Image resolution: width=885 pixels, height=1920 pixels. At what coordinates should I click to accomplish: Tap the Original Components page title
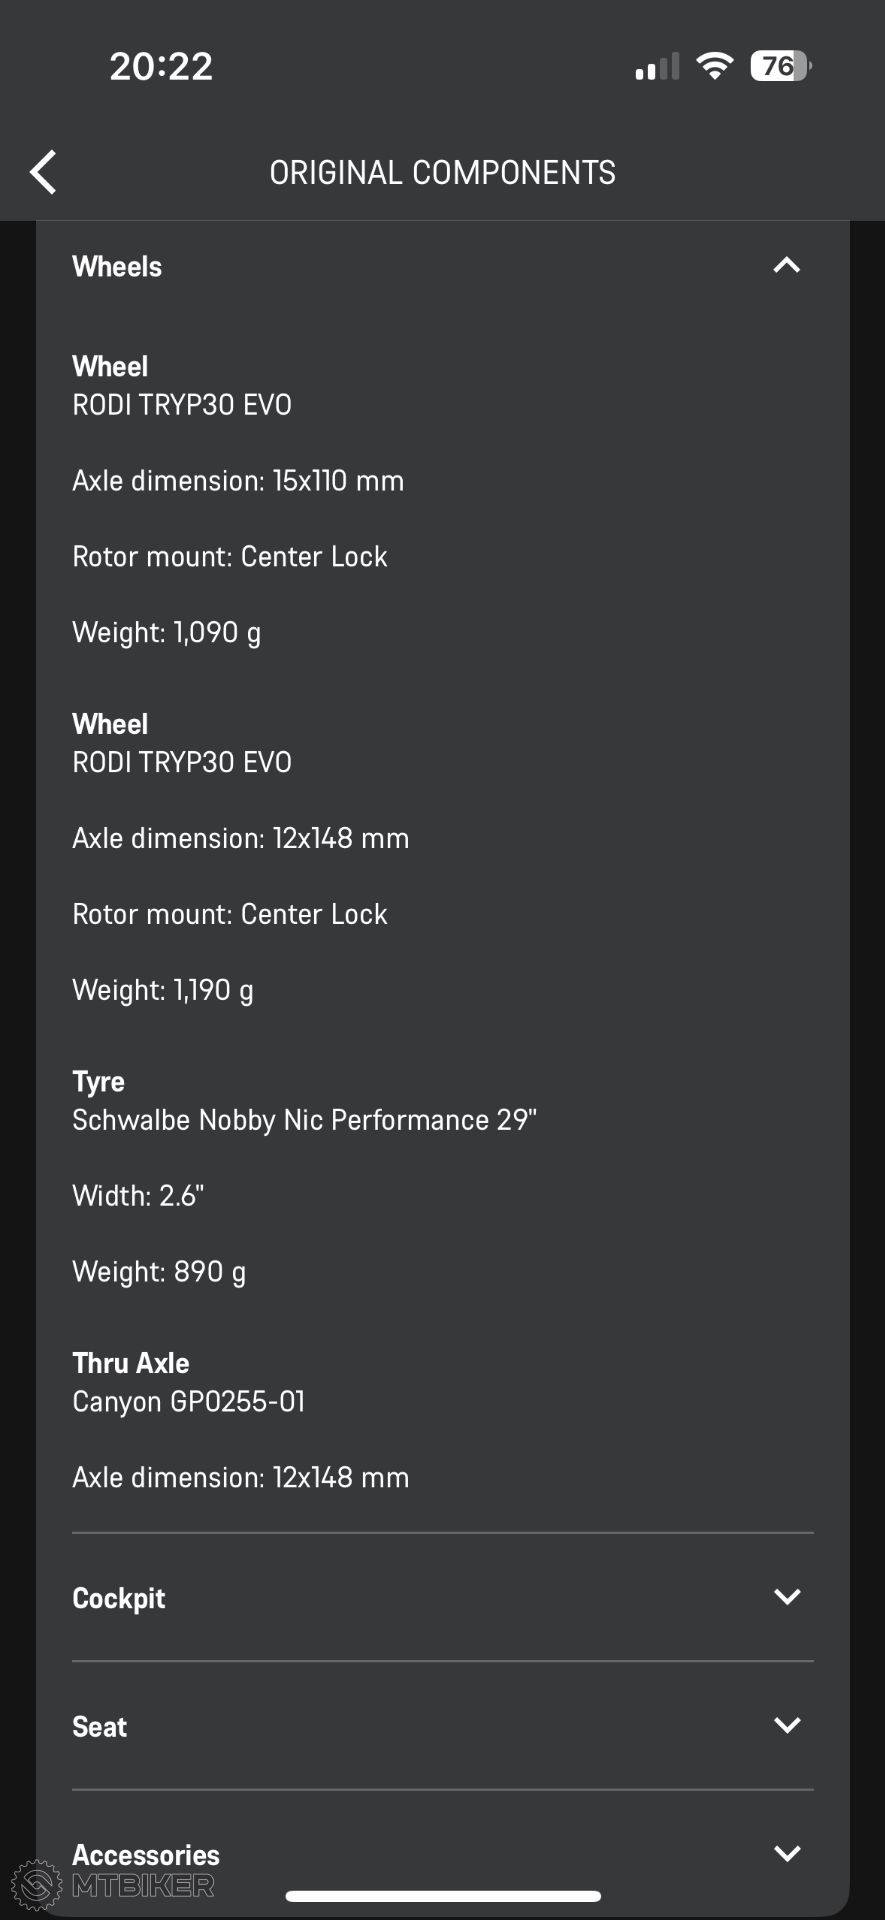(x=442, y=172)
